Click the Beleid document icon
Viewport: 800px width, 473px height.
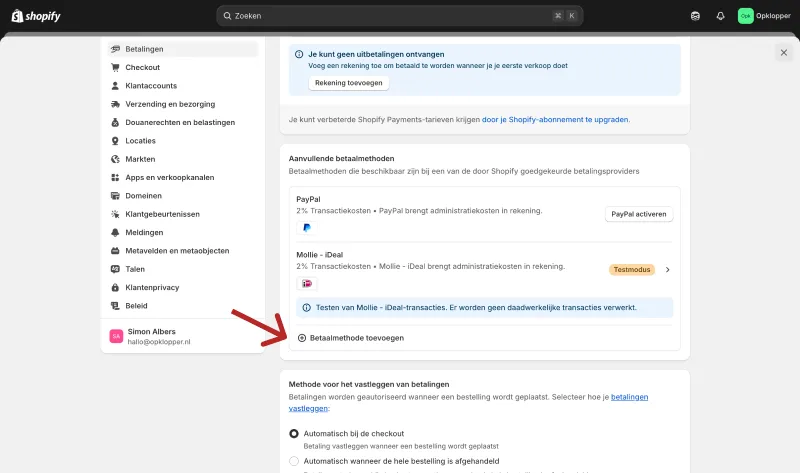(x=115, y=306)
